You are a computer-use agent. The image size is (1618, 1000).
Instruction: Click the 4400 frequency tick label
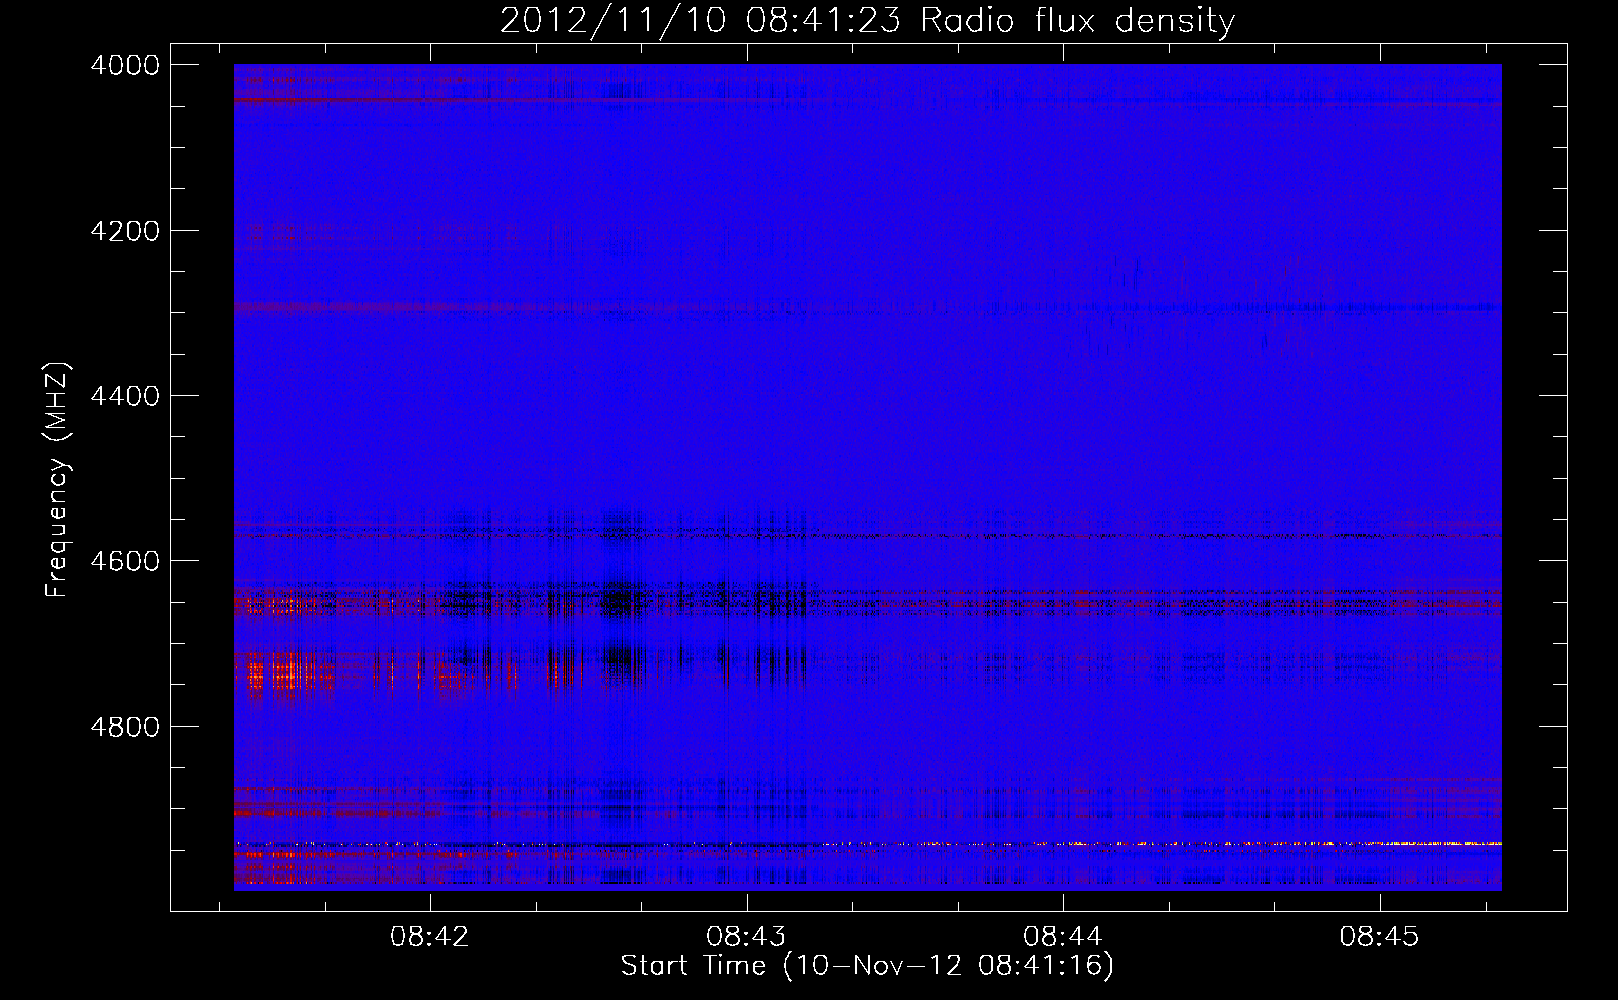125,396
